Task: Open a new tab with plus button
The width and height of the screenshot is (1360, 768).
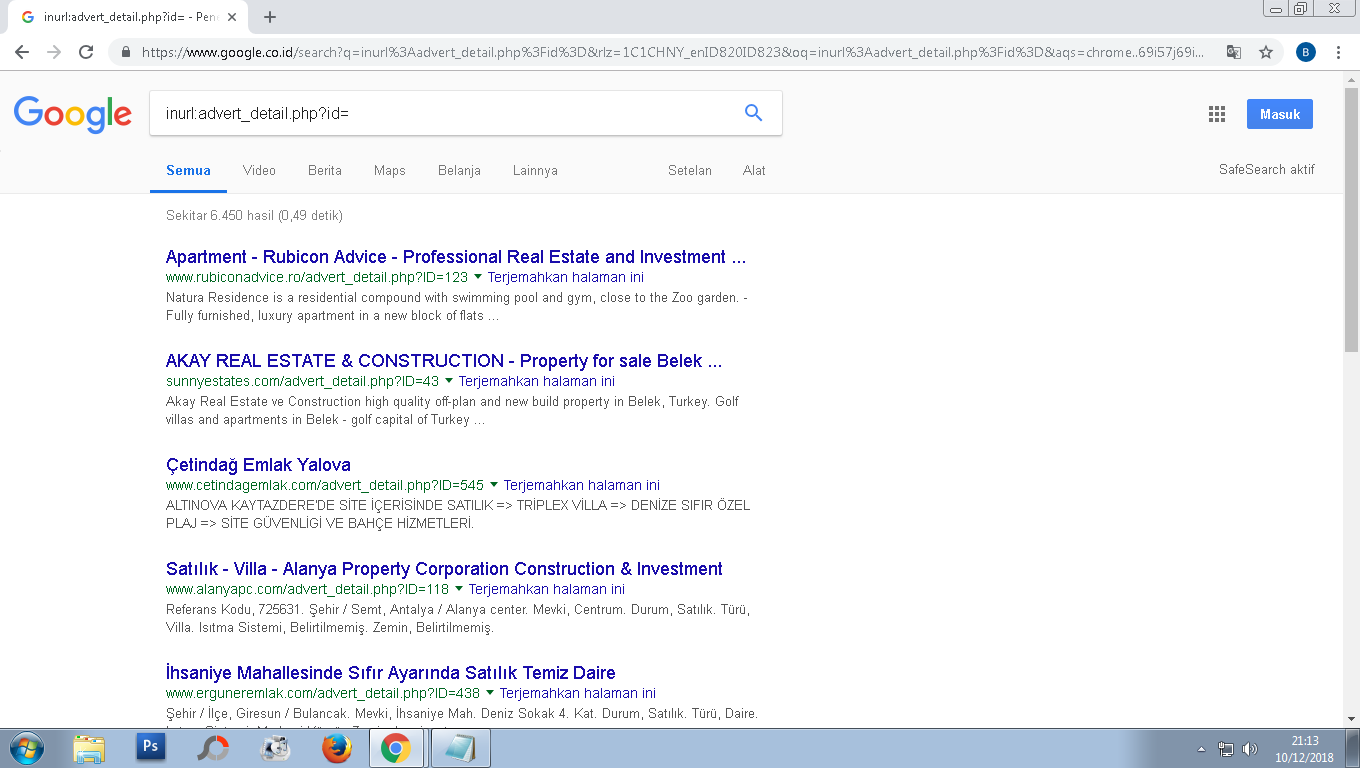Action: click(x=270, y=17)
